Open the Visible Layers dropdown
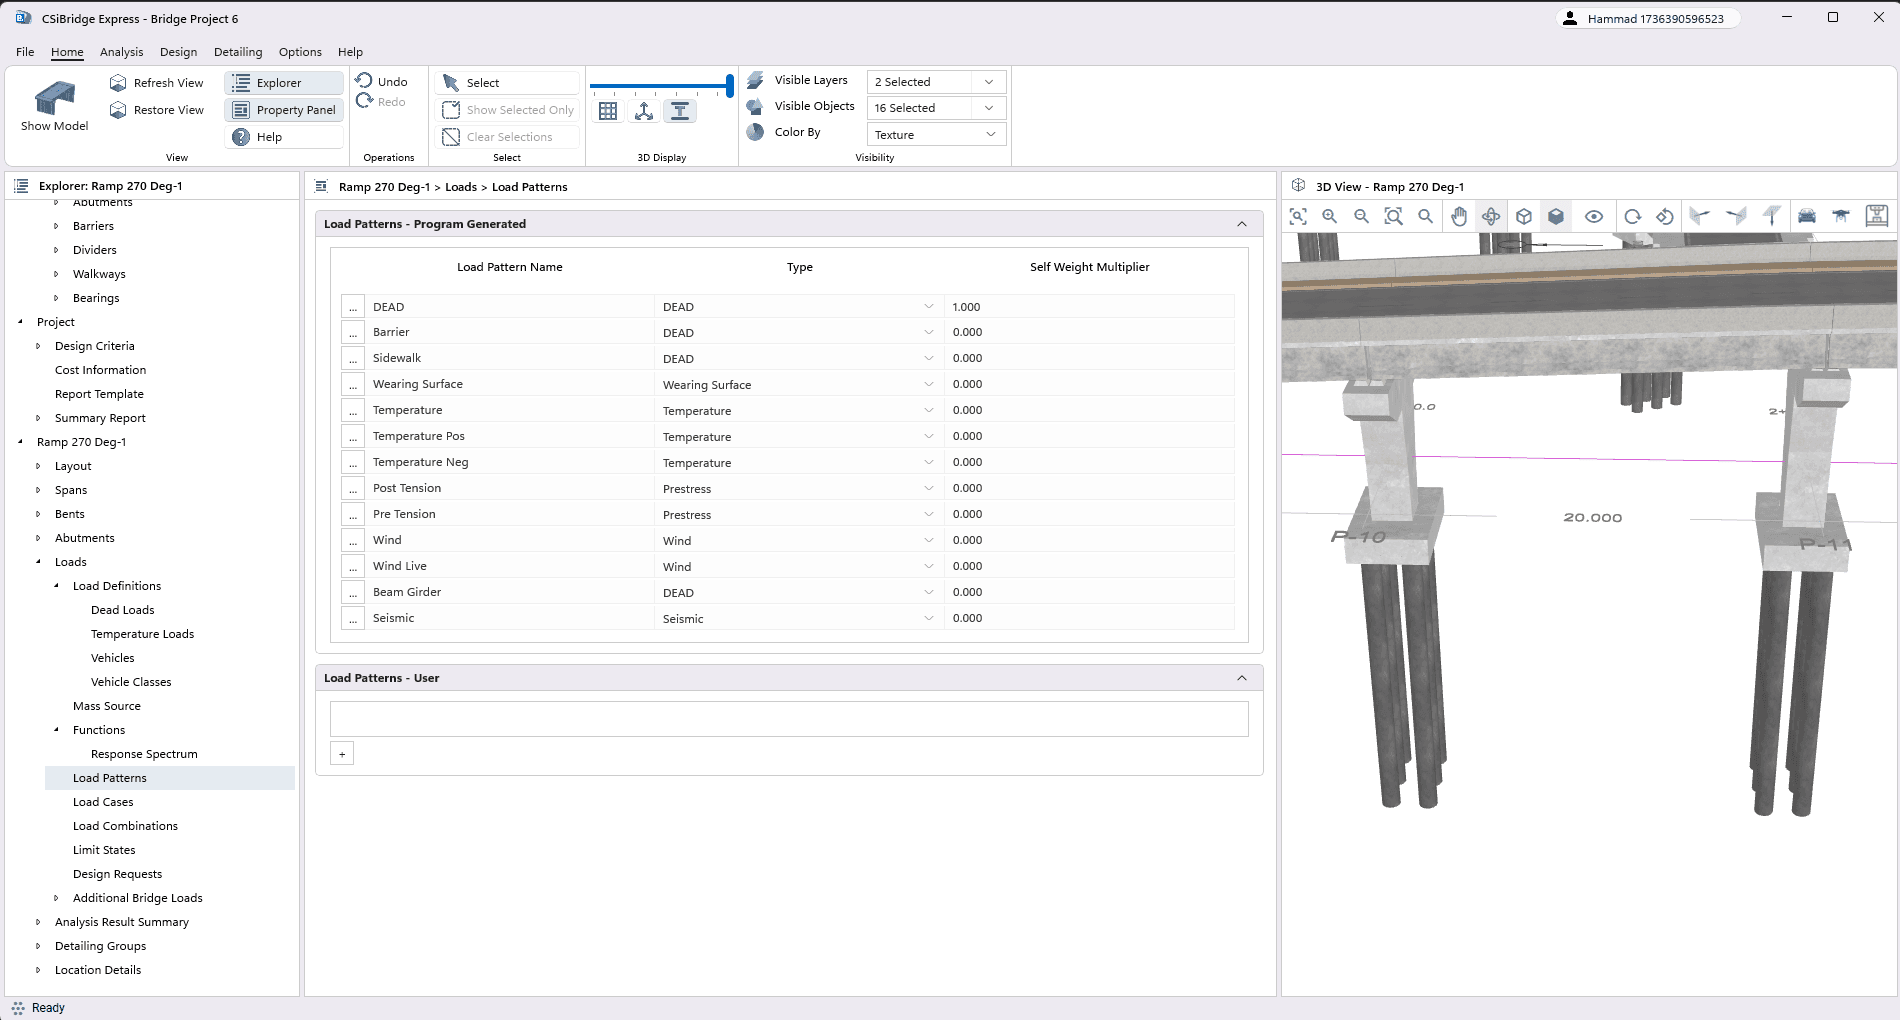1900x1020 pixels. click(936, 82)
